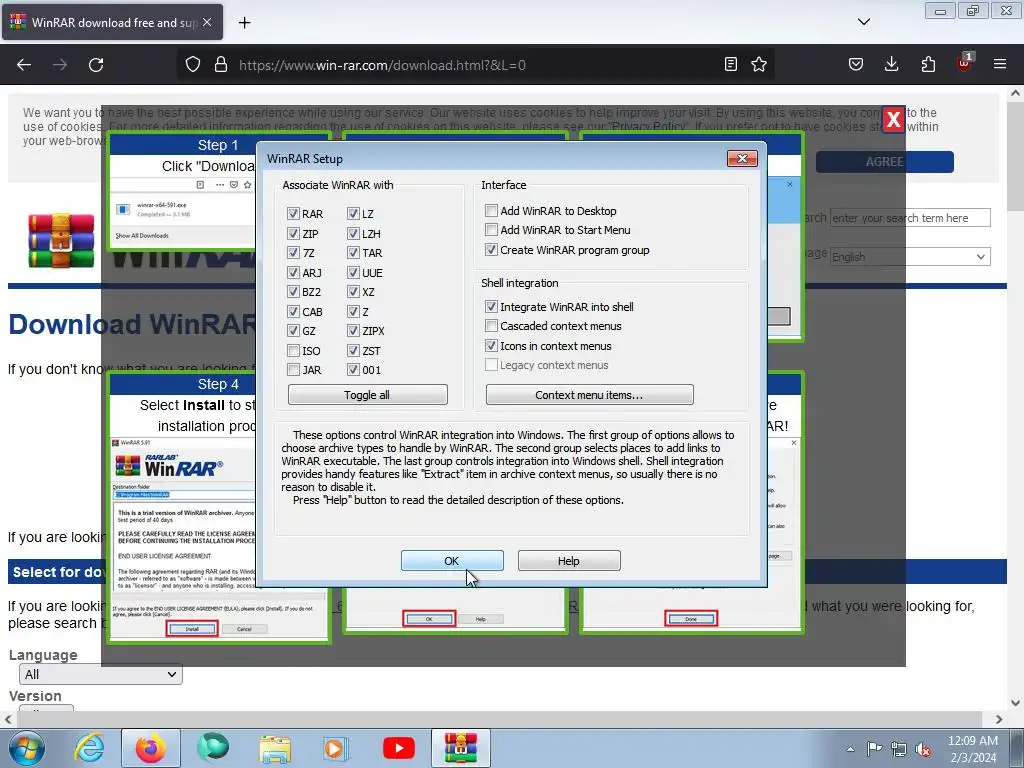Open Firefox application menu
The height and width of the screenshot is (768, 1024).
point(1000,64)
